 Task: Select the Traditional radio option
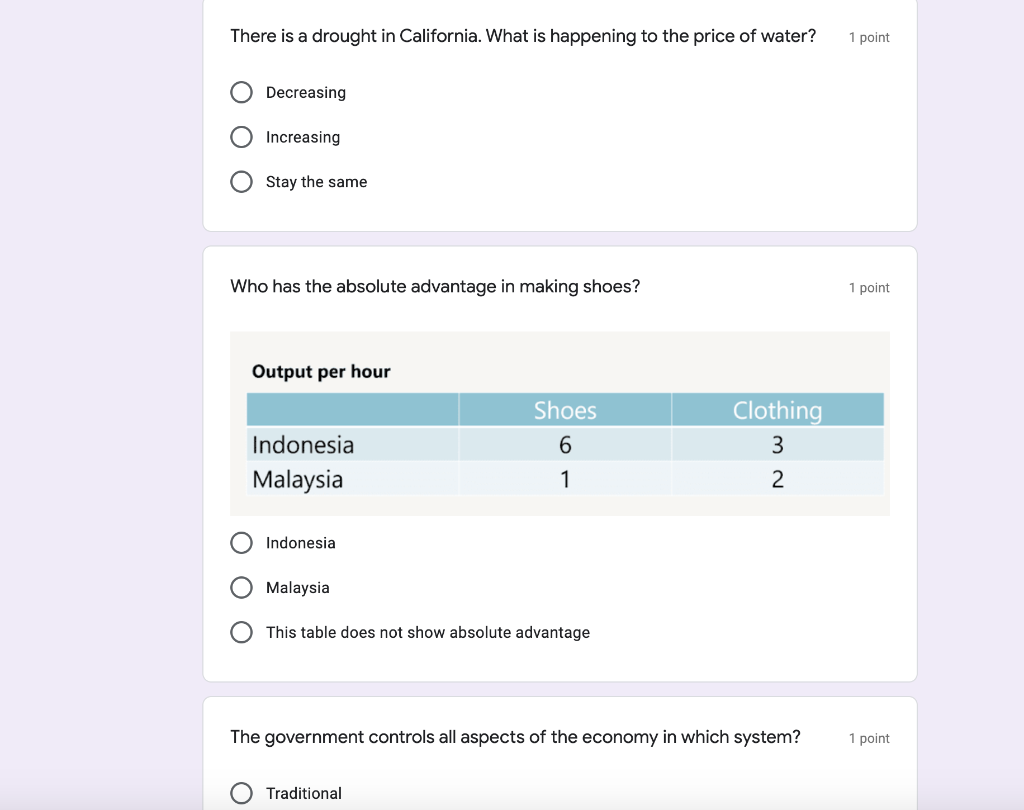click(242, 794)
